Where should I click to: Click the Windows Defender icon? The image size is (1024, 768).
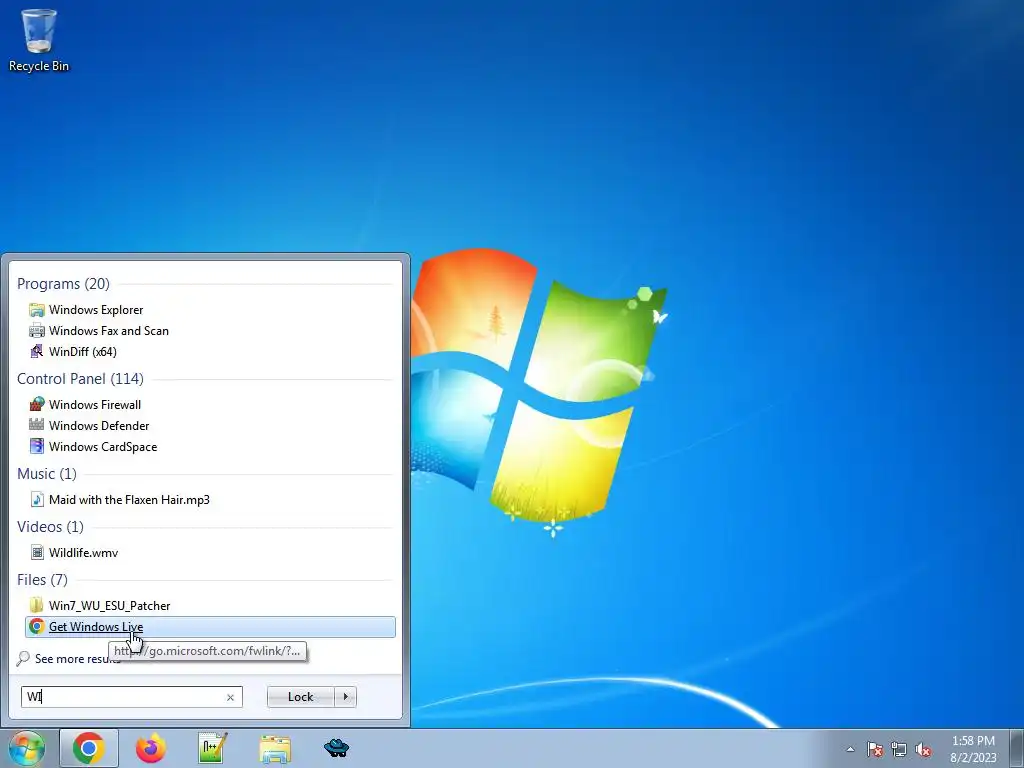tap(37, 425)
